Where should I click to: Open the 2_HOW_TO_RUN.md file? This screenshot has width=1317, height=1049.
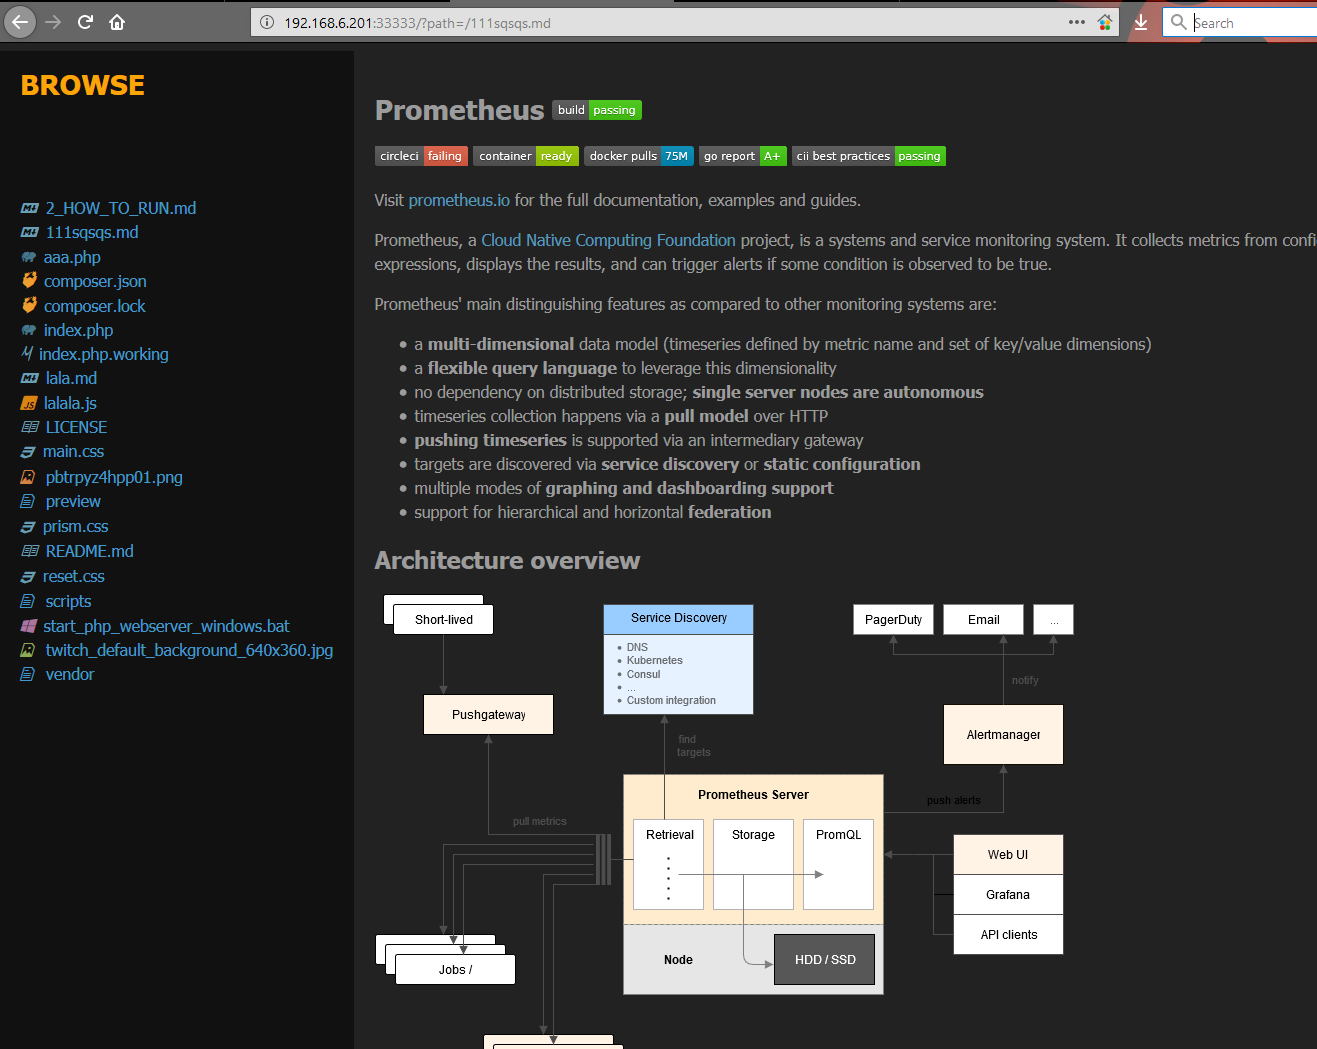pos(121,208)
